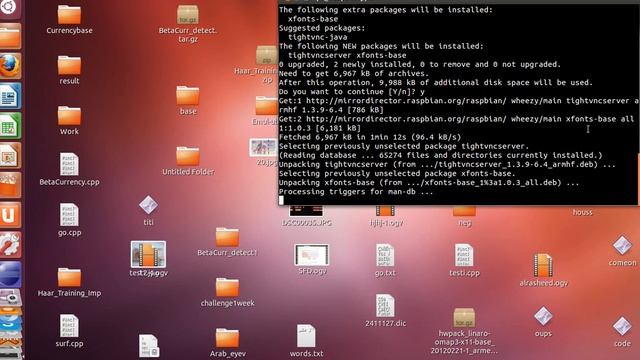The image size is (640, 360).
Task: Click the houss label on desktop
Action: [x=582, y=212]
